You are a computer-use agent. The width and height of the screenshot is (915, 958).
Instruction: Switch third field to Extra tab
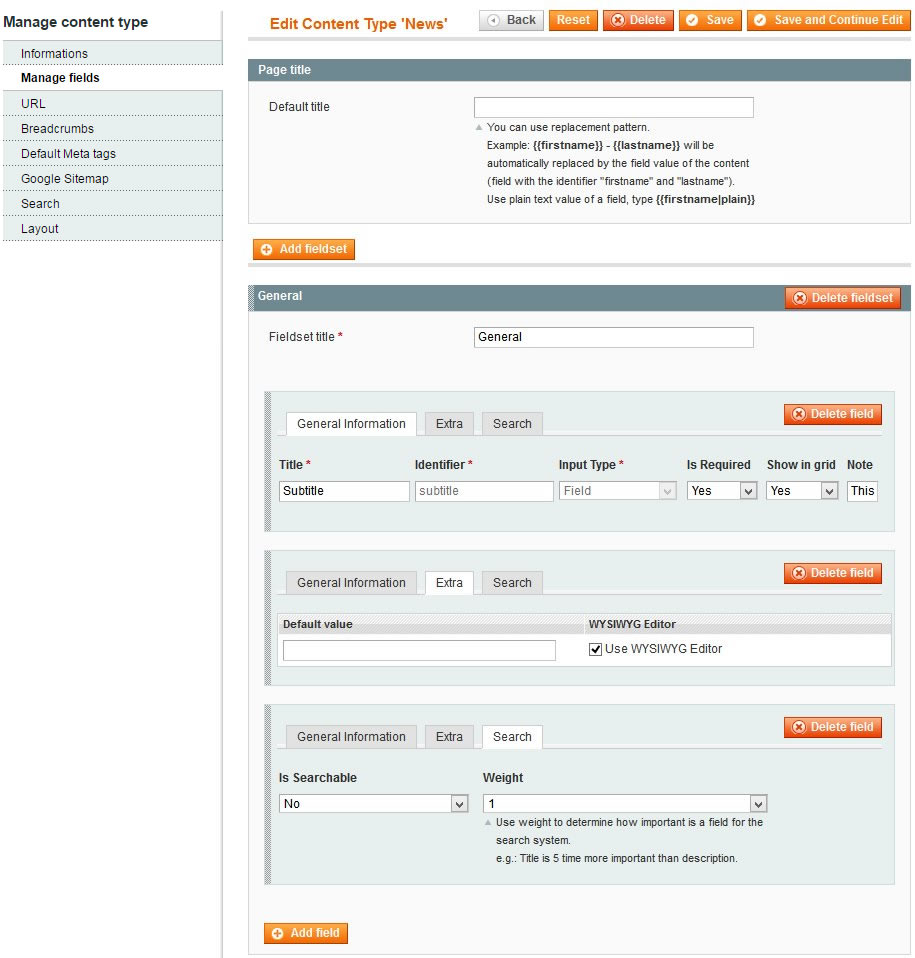point(449,737)
